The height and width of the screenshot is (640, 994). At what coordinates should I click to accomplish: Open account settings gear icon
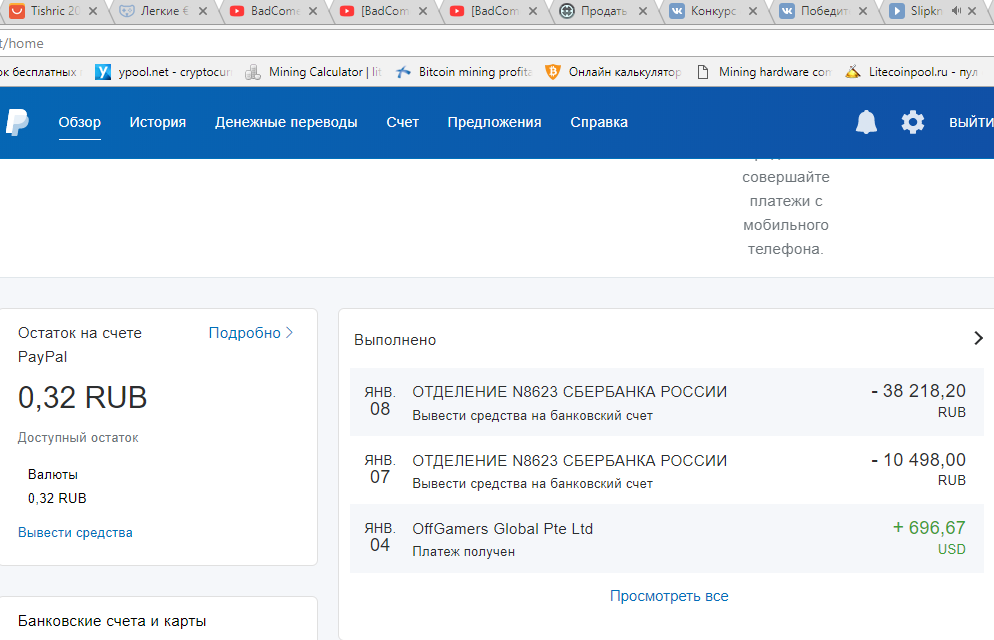[913, 122]
